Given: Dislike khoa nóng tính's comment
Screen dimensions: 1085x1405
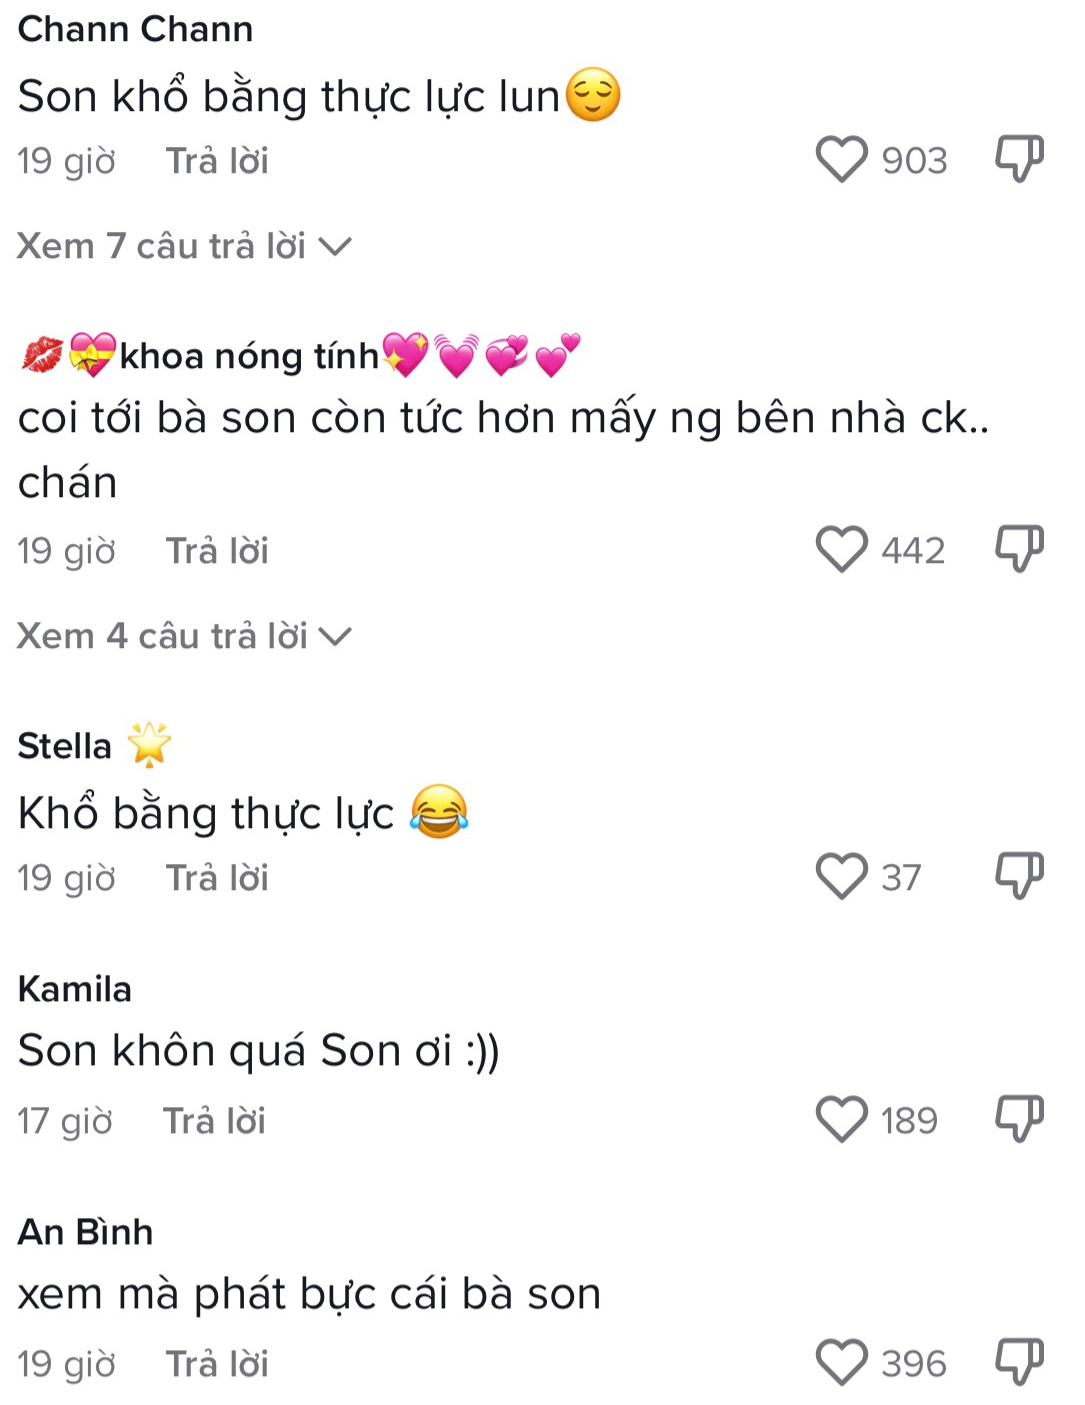Looking at the screenshot, I should pyautogui.click(x=1019, y=549).
